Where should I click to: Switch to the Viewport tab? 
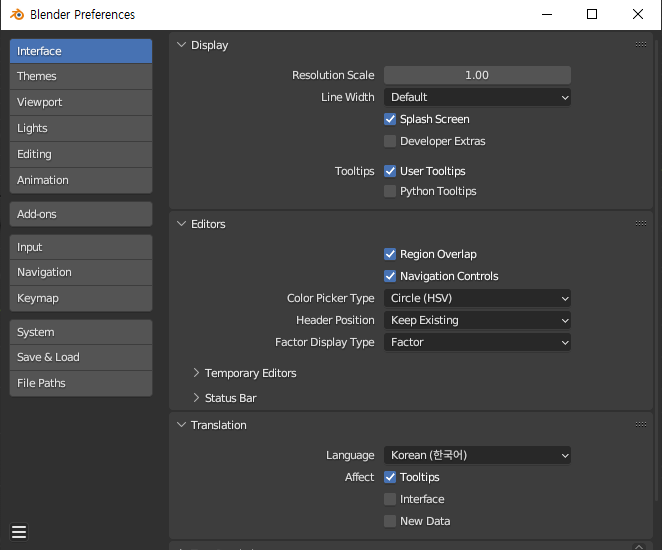click(x=81, y=103)
